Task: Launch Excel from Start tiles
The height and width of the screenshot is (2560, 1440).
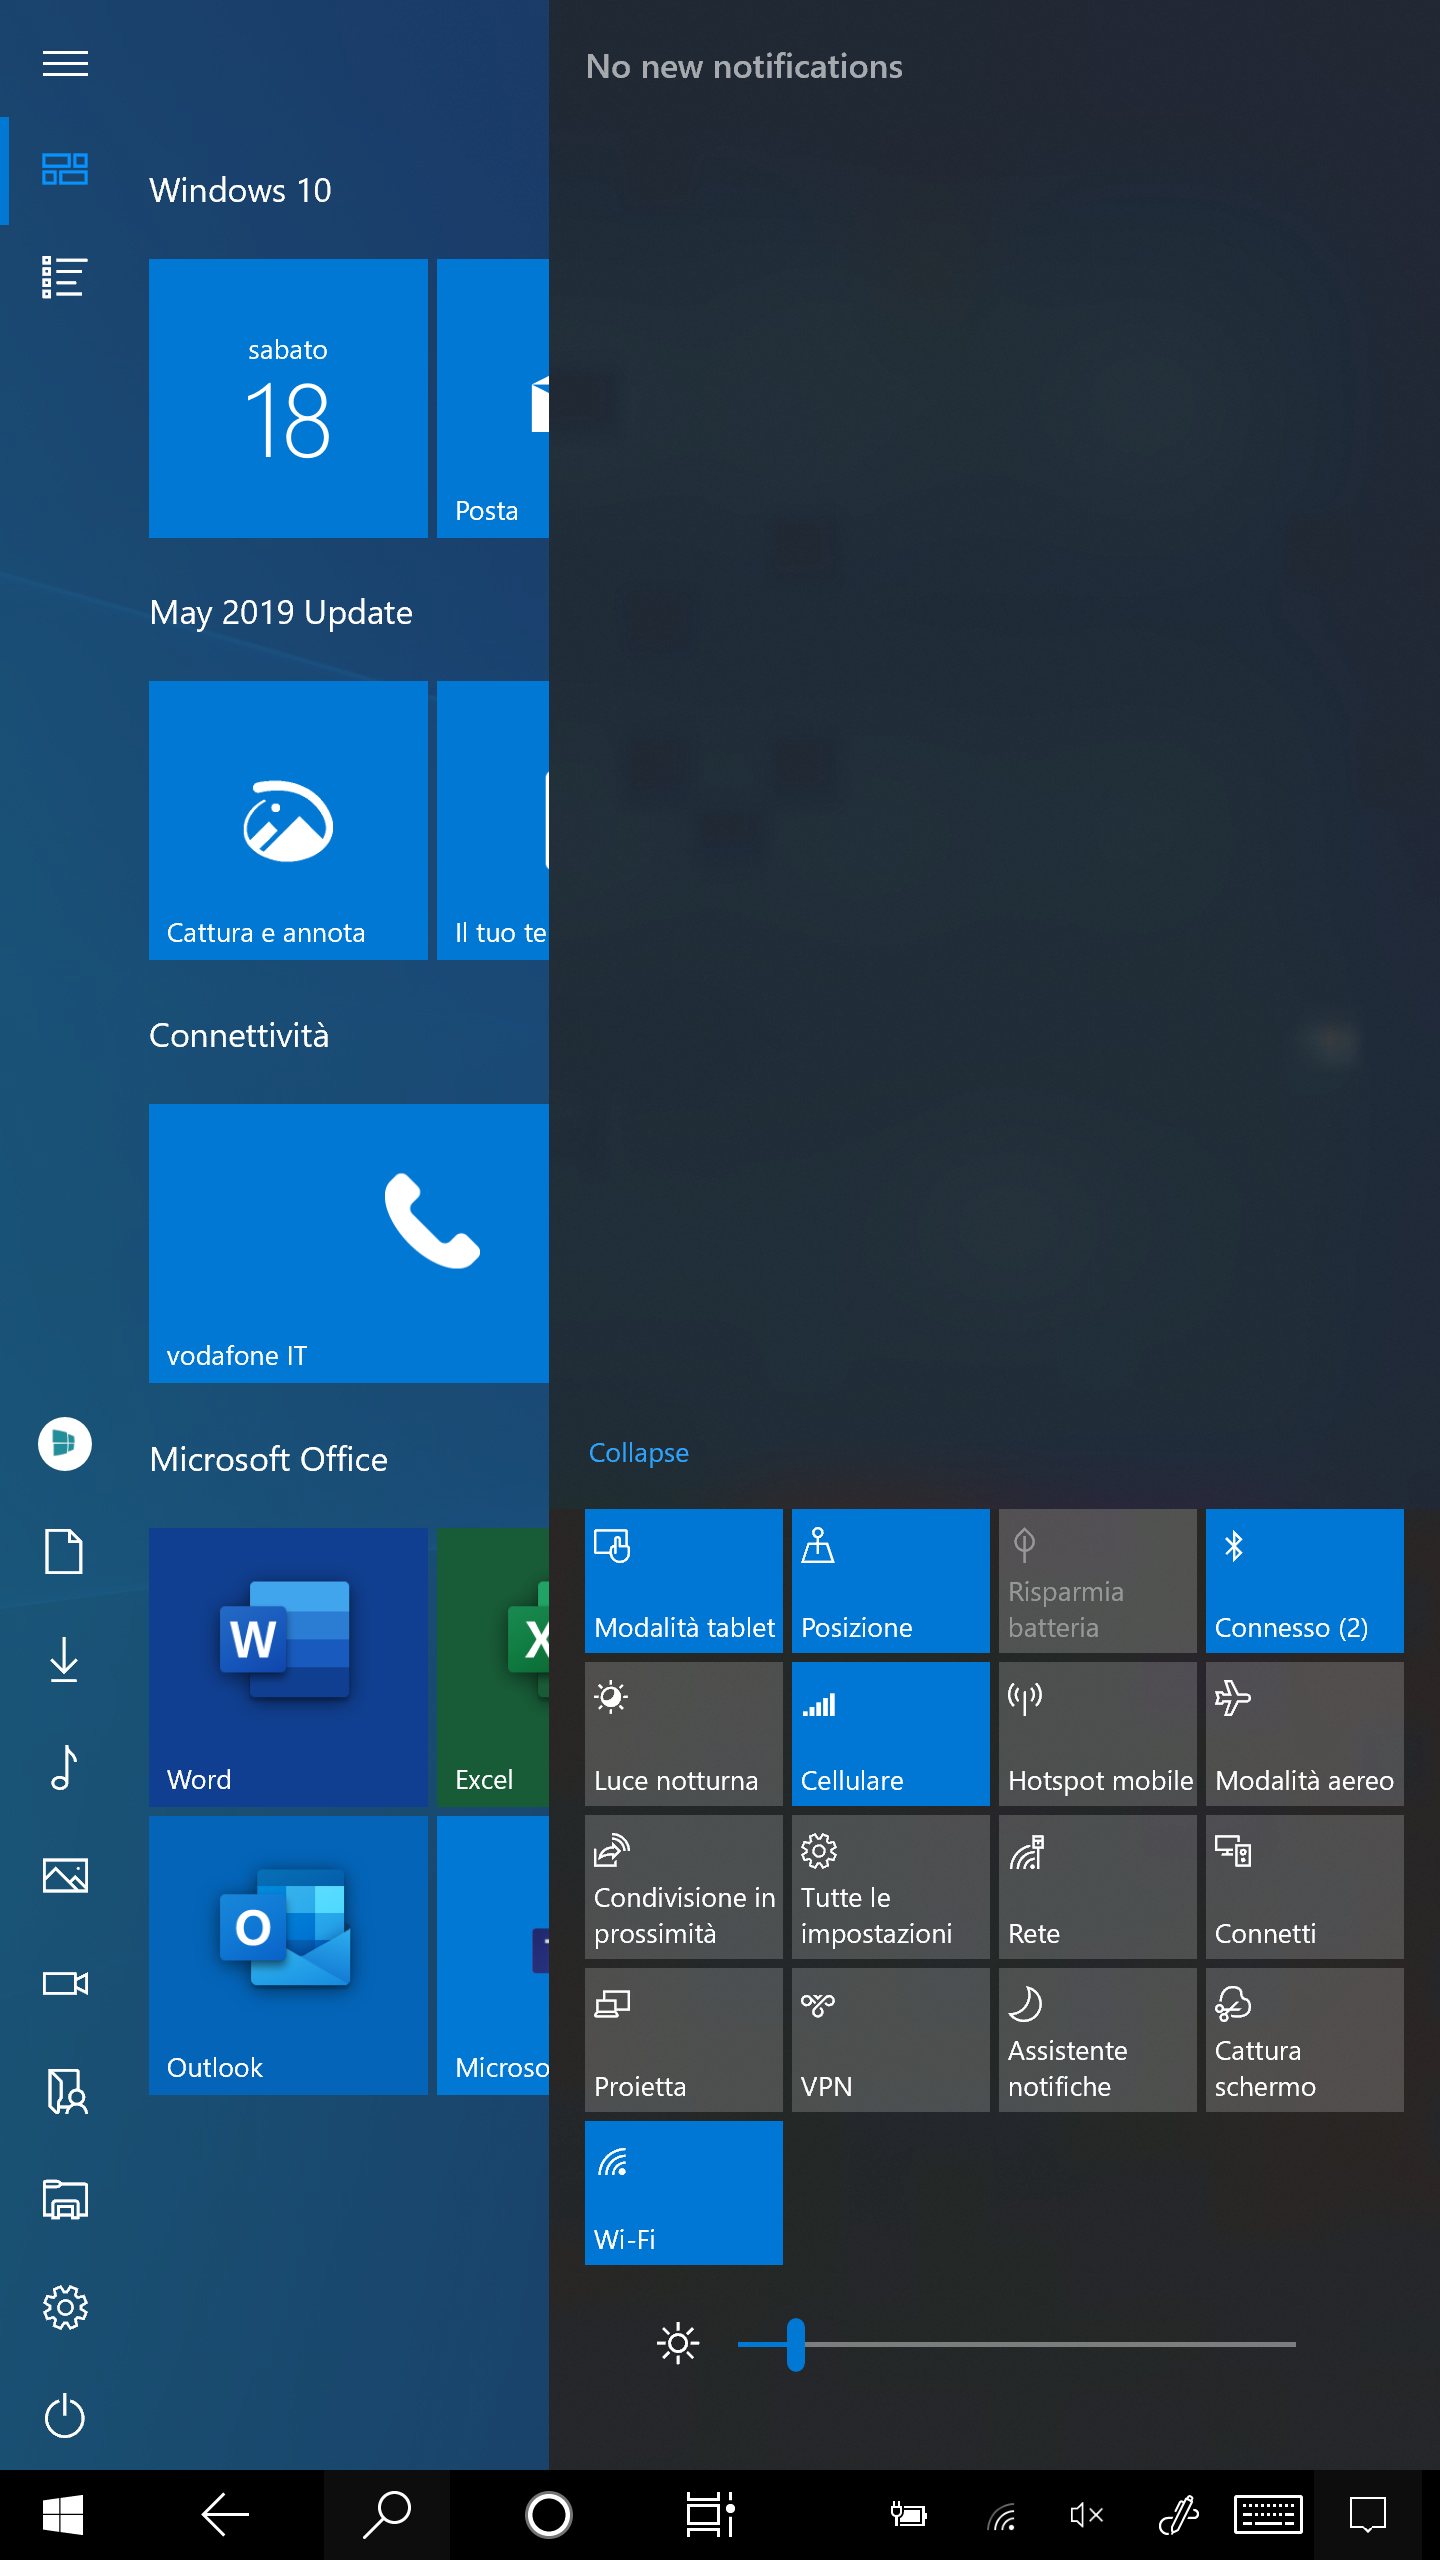Action: [x=493, y=1667]
